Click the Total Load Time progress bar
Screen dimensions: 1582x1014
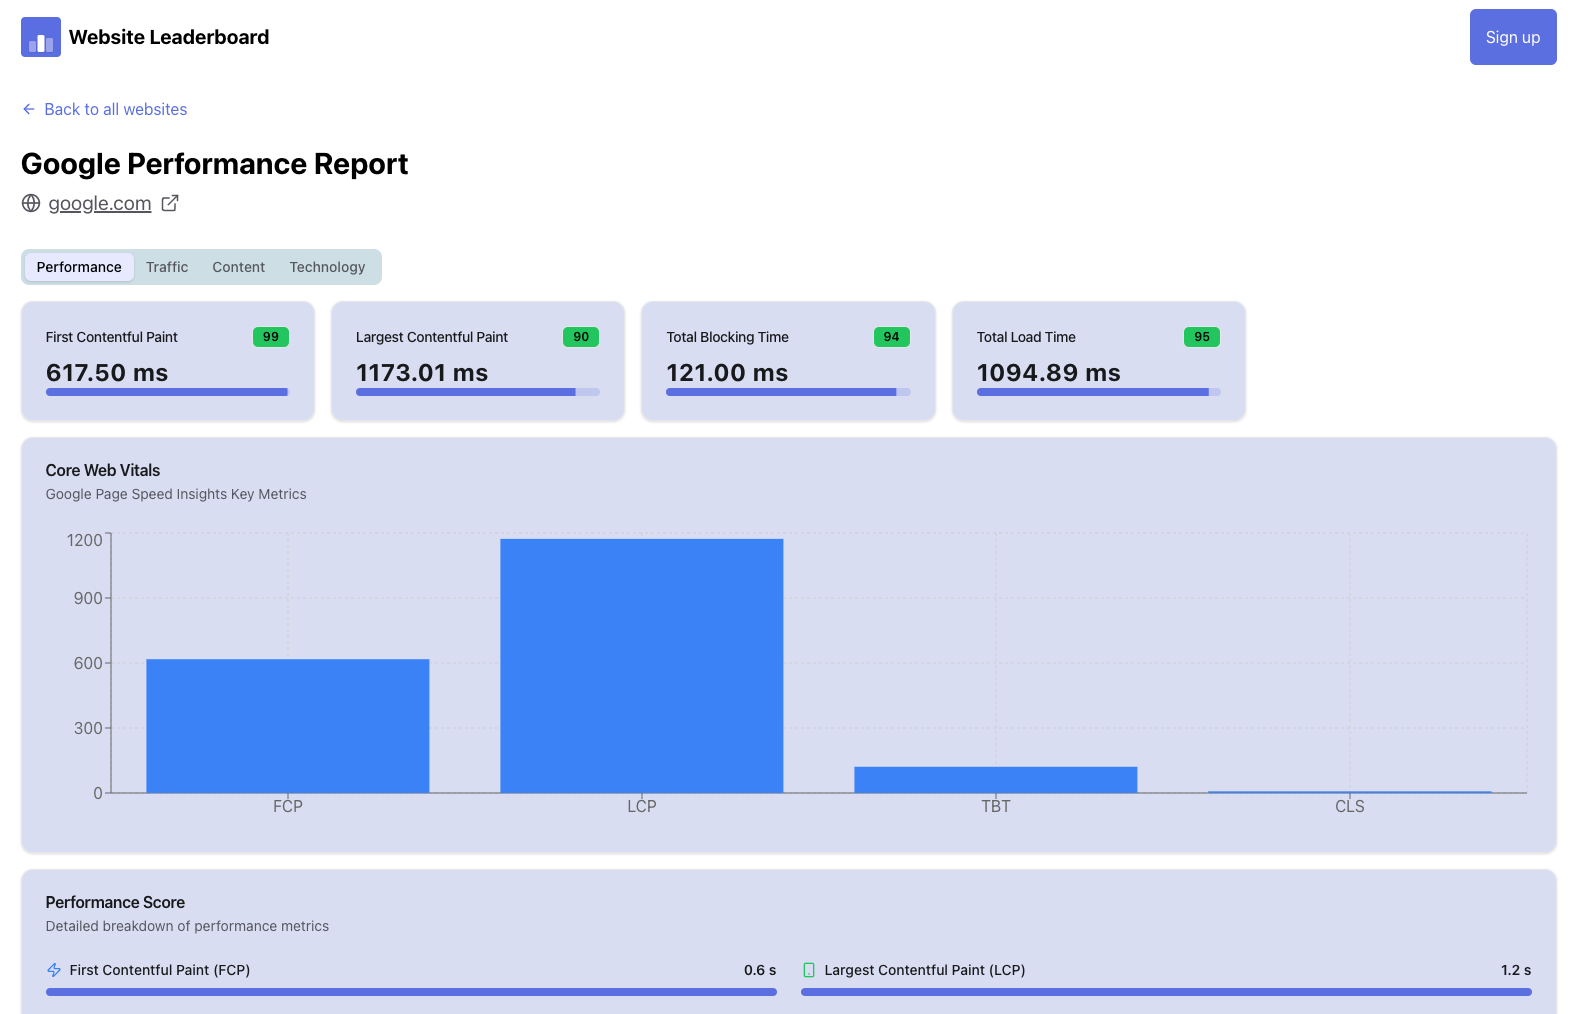pos(1099,392)
